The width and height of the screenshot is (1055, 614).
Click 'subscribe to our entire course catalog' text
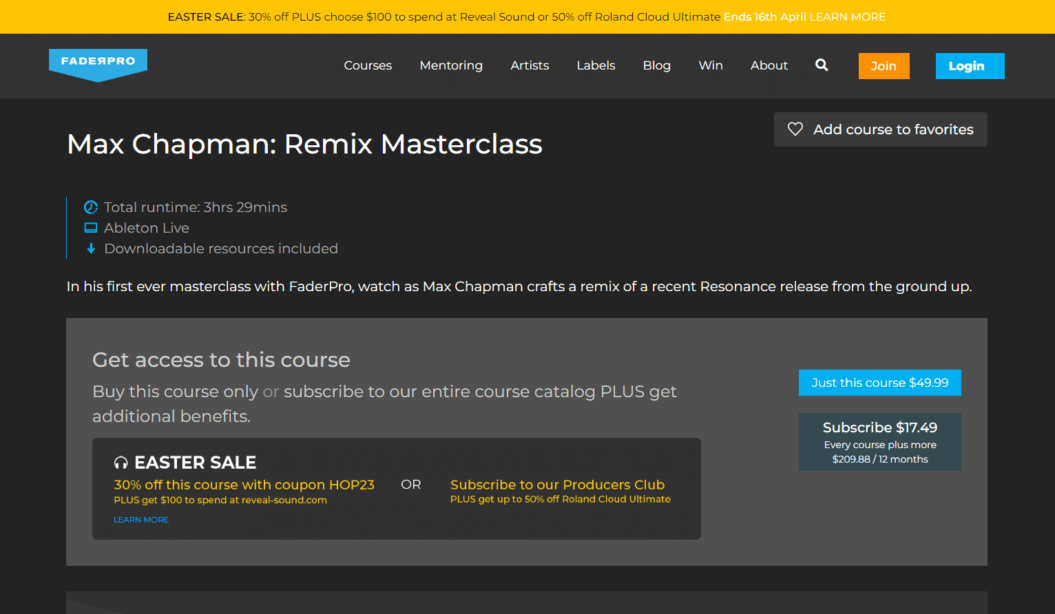point(440,391)
